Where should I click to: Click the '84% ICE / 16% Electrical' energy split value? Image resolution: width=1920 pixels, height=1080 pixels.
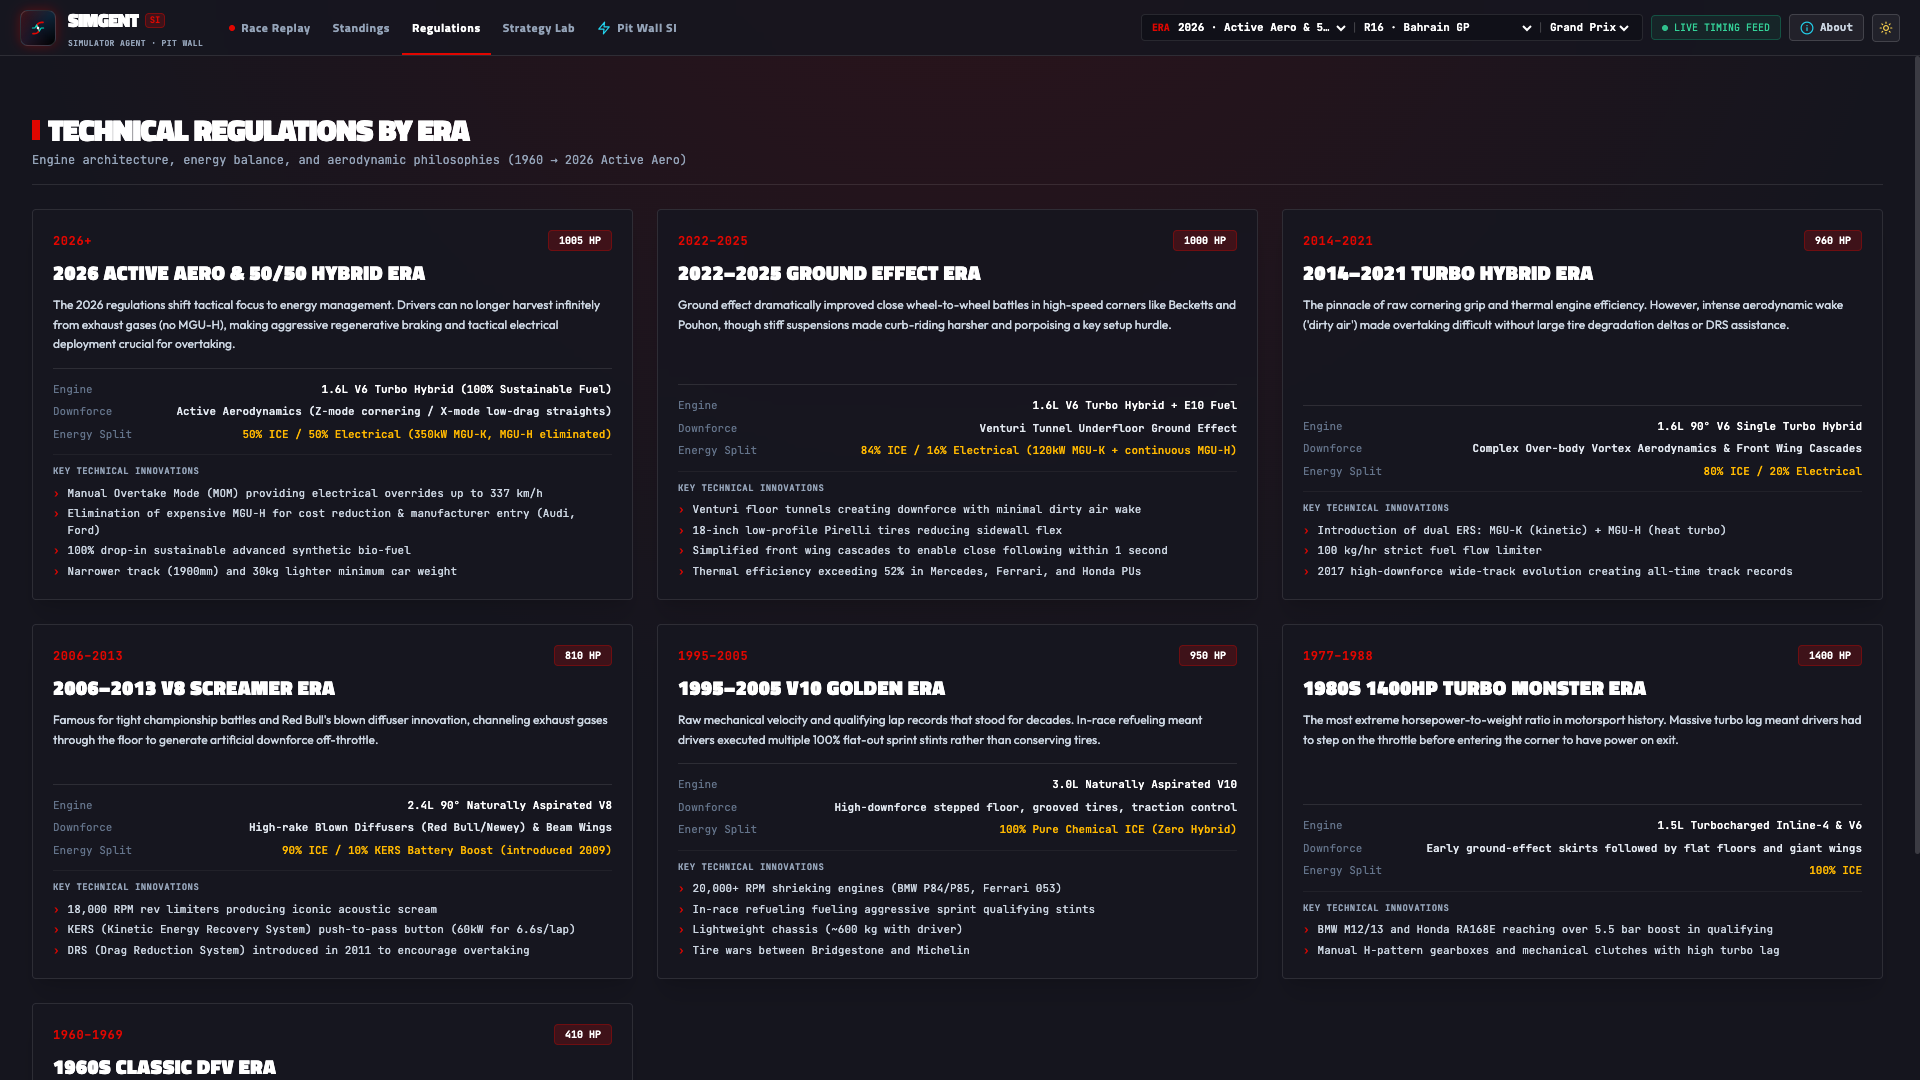pos(1048,451)
